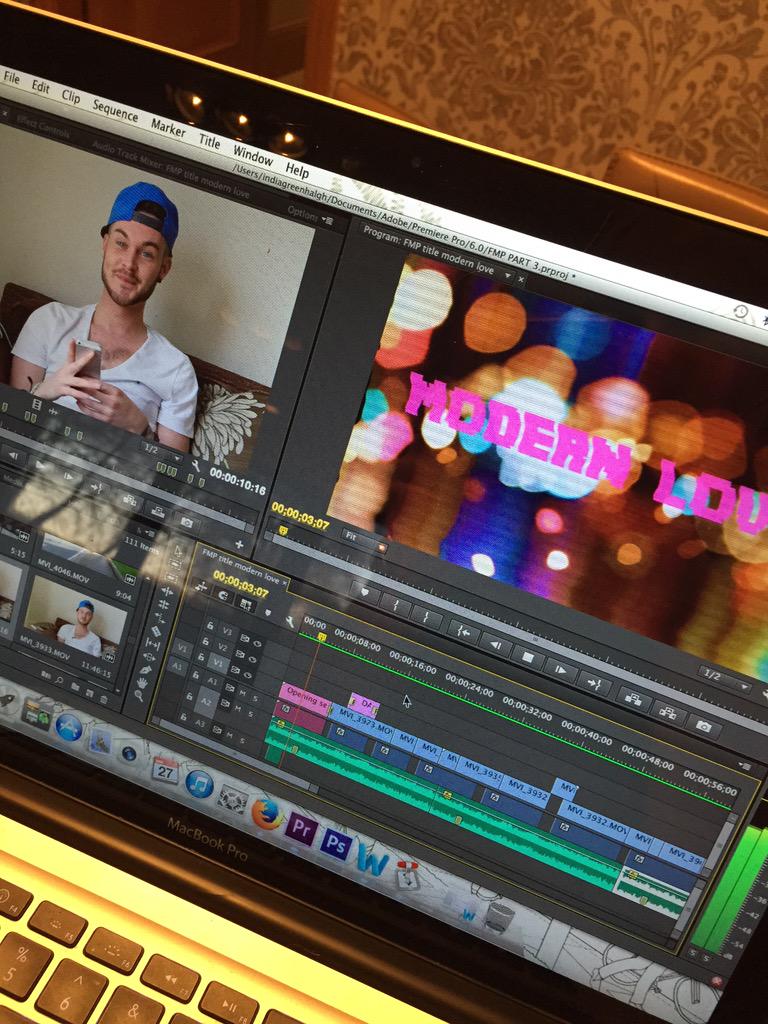Export frame from Source monitor camera
768x1024 pixels.
187,522
